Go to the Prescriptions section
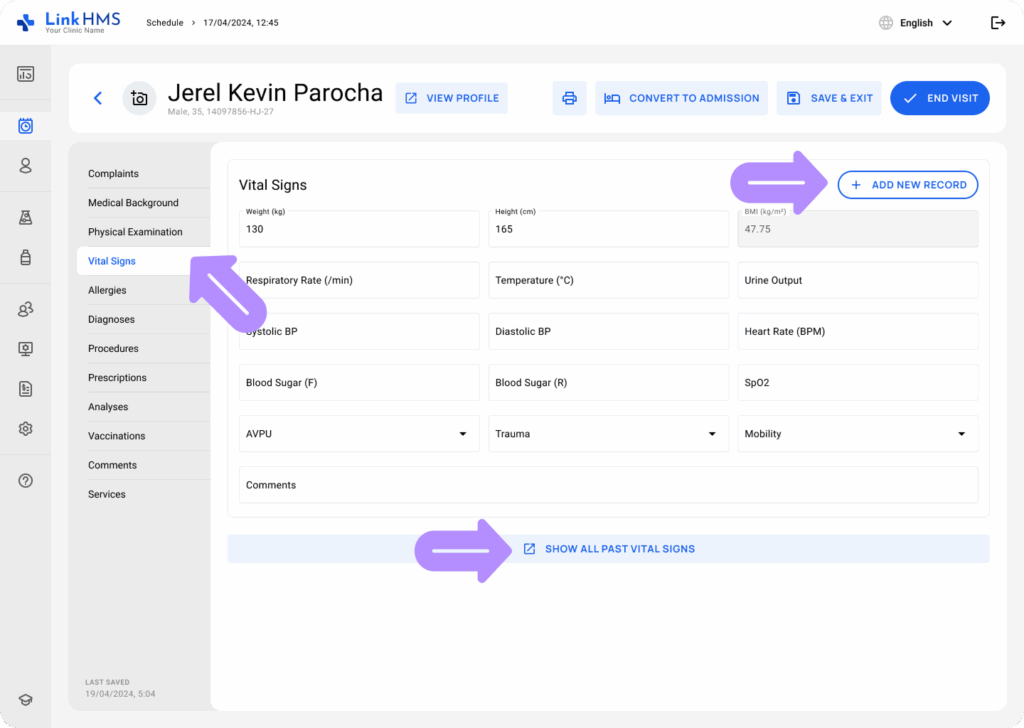Image resolution: width=1024 pixels, height=728 pixels. [117, 378]
